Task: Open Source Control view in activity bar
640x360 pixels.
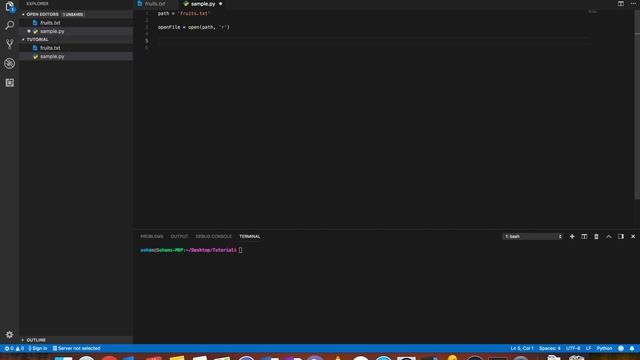Action: [x=9, y=44]
